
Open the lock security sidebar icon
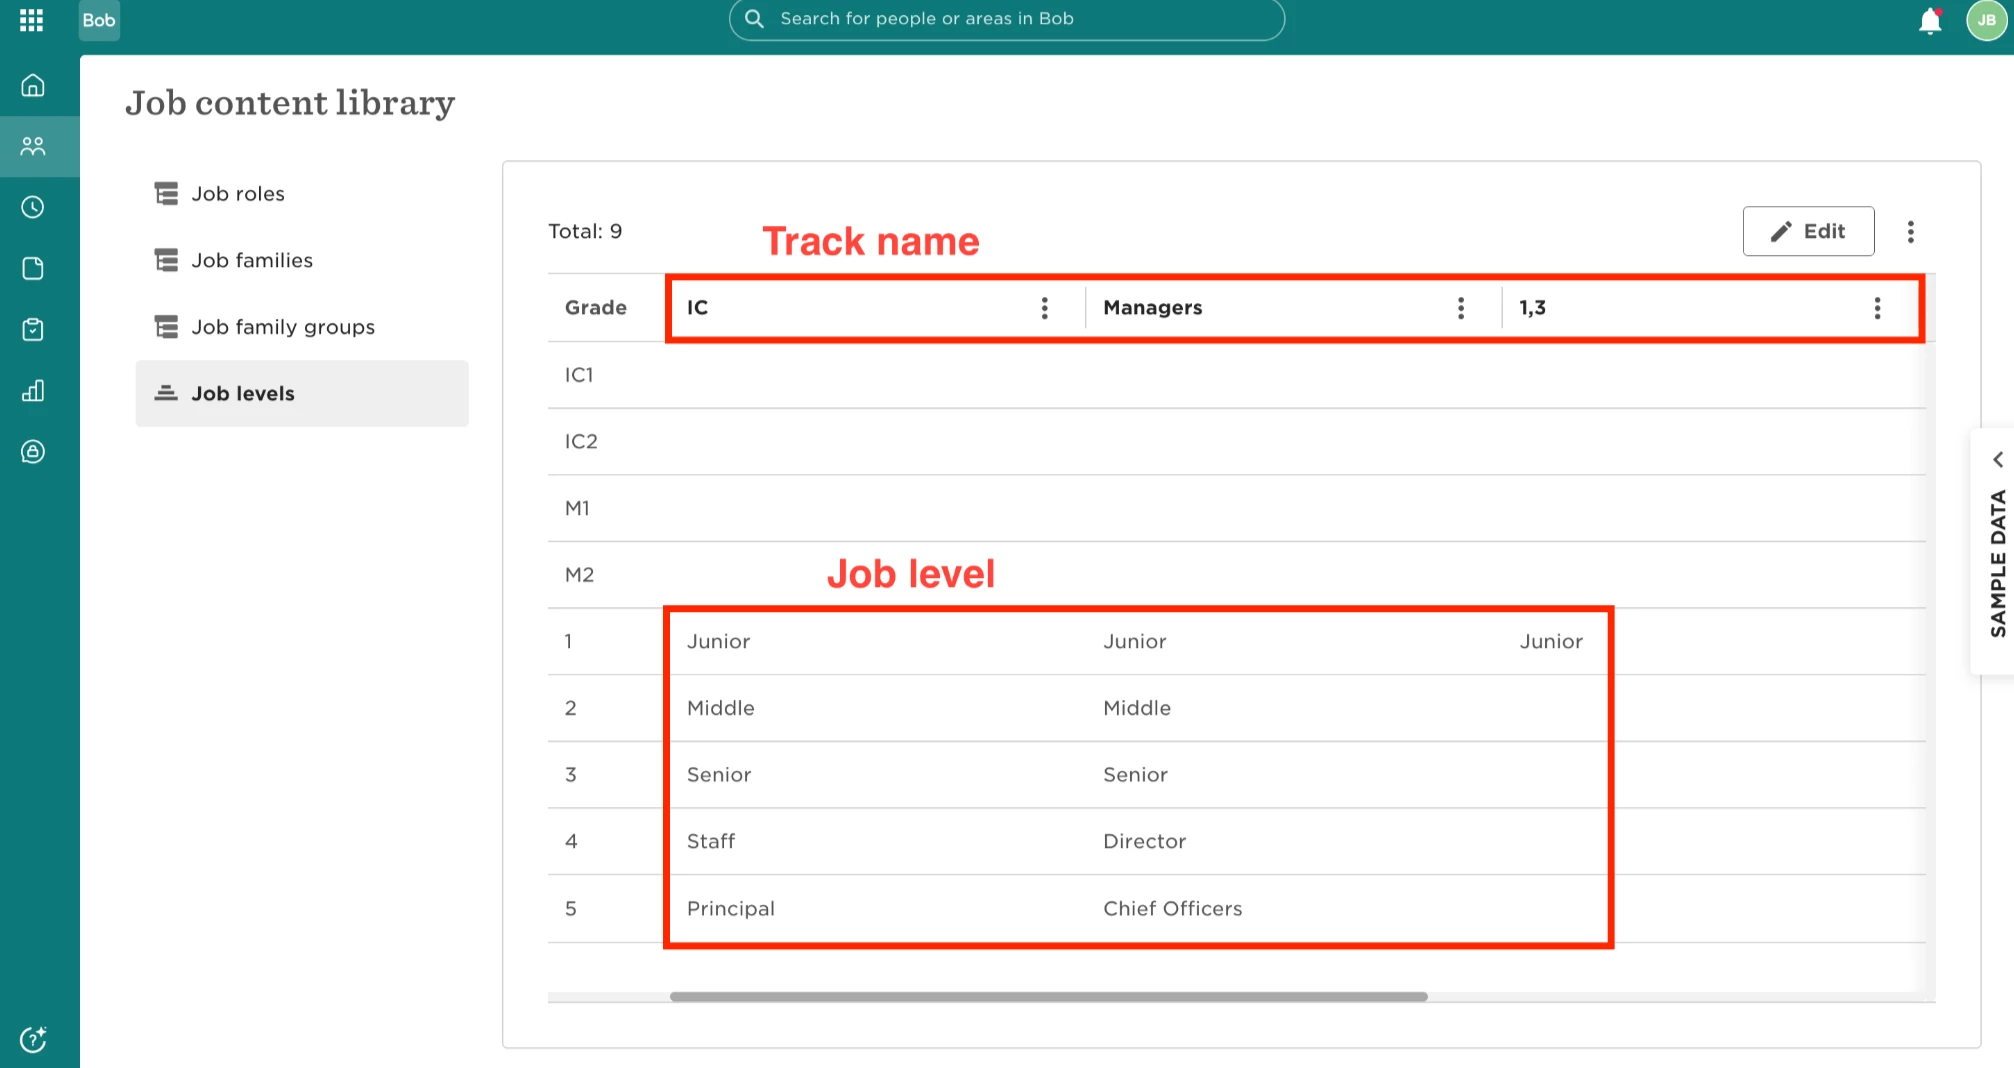[x=33, y=451]
